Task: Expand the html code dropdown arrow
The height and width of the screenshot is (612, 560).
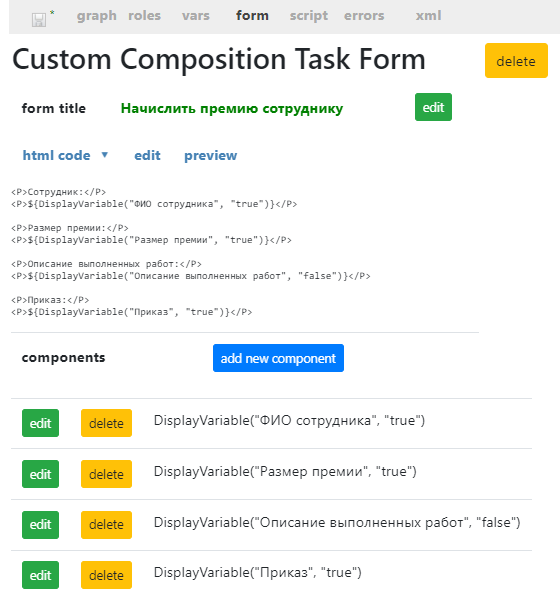Action: [x=105, y=155]
